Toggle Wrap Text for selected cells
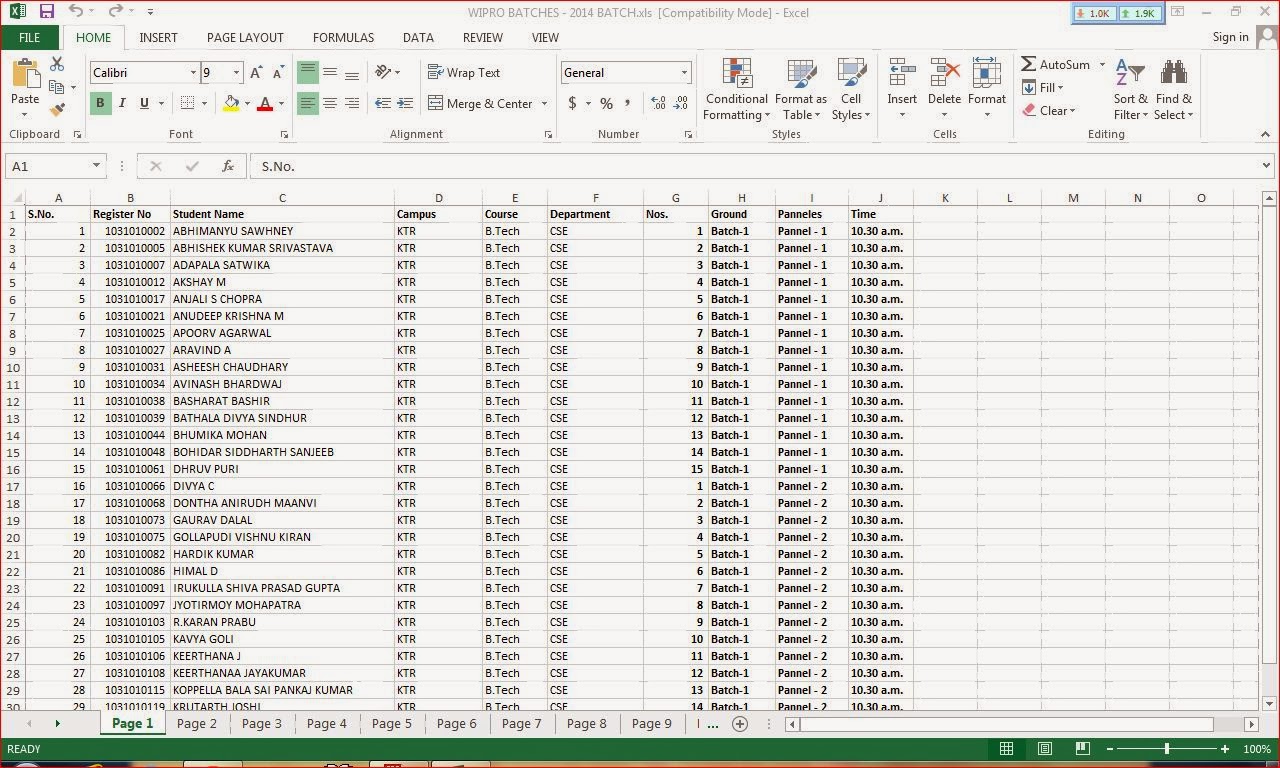Image resolution: width=1280 pixels, height=768 pixels. [x=464, y=72]
